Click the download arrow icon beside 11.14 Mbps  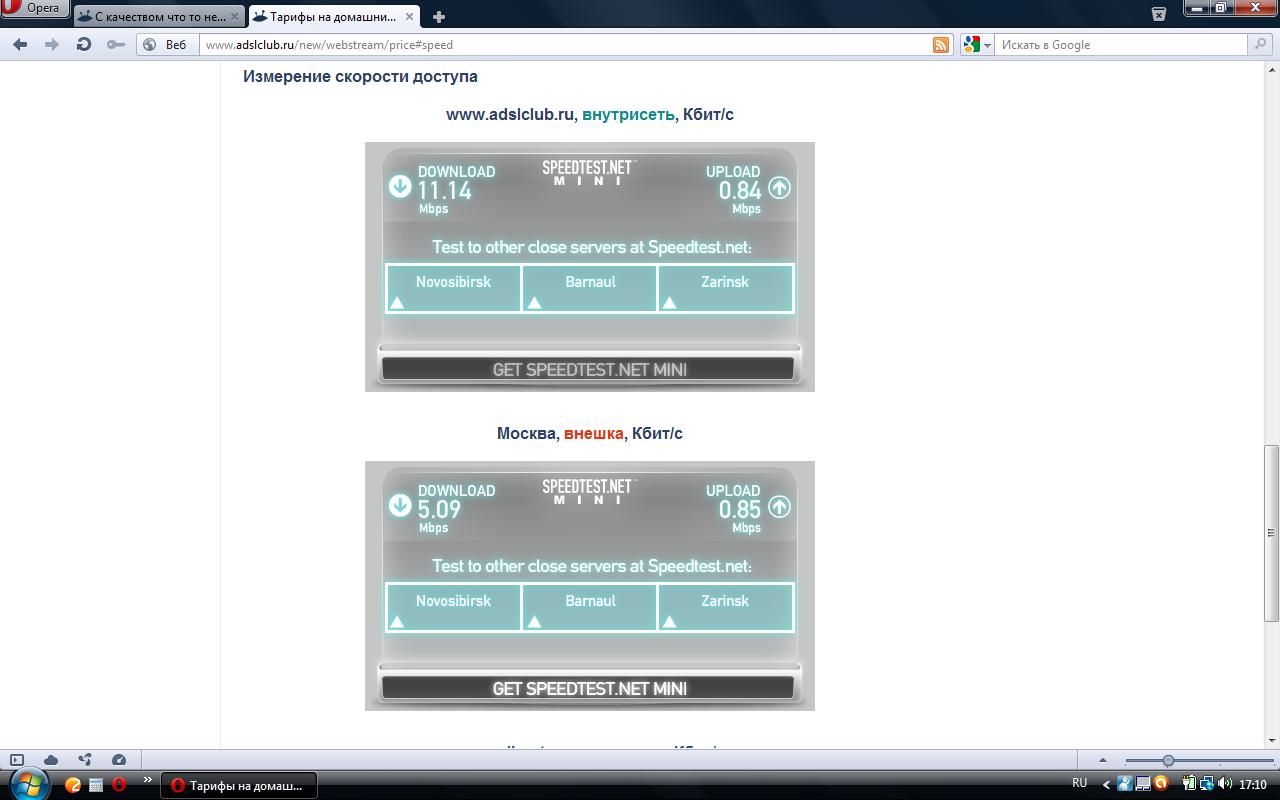pos(400,186)
